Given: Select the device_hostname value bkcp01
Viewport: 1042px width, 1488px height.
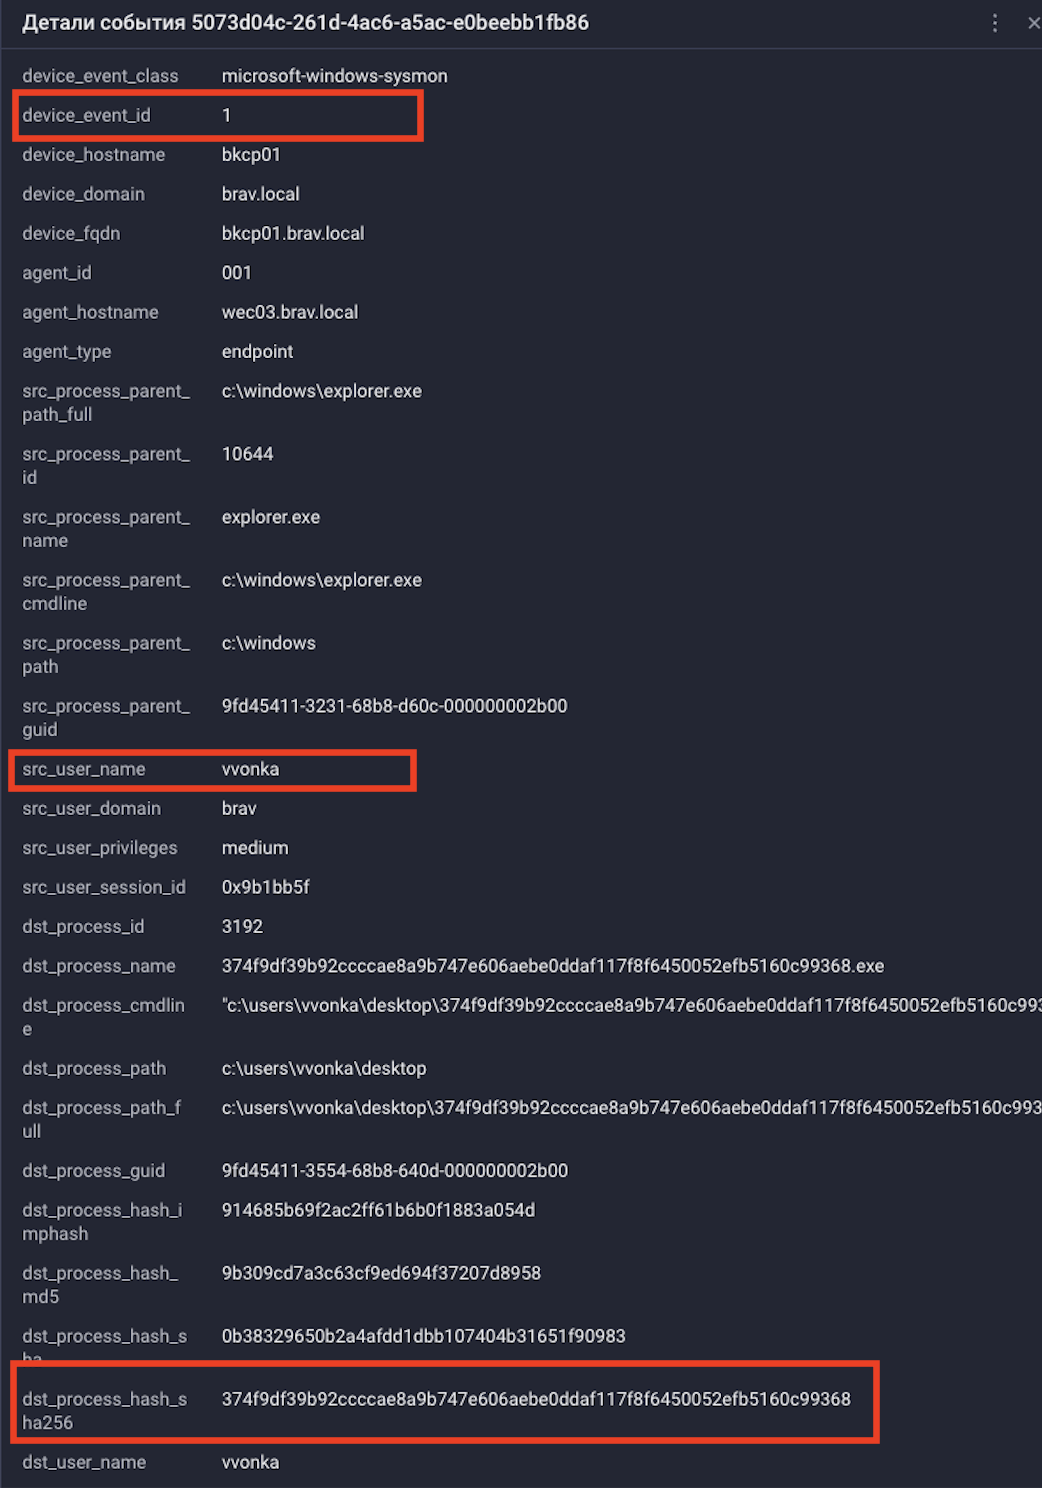Looking at the screenshot, I should point(251,155).
